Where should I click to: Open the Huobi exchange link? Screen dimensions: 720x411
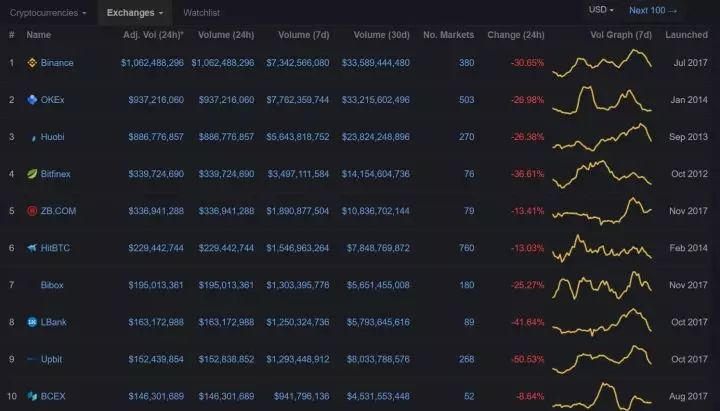(52, 137)
